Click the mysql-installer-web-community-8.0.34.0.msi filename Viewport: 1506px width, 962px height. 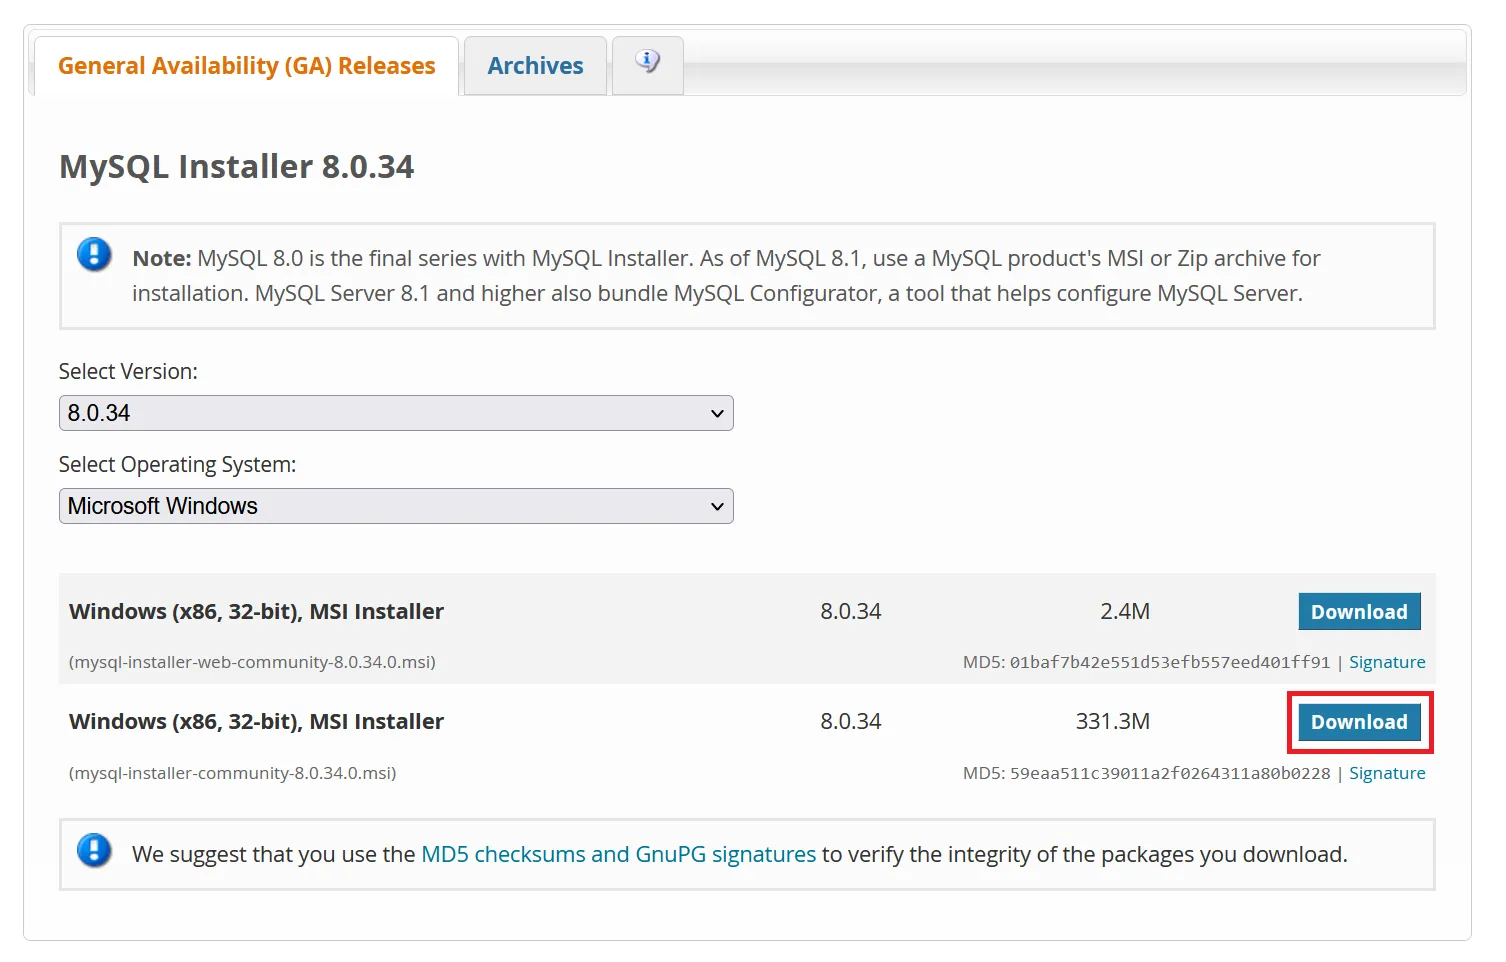click(x=252, y=662)
